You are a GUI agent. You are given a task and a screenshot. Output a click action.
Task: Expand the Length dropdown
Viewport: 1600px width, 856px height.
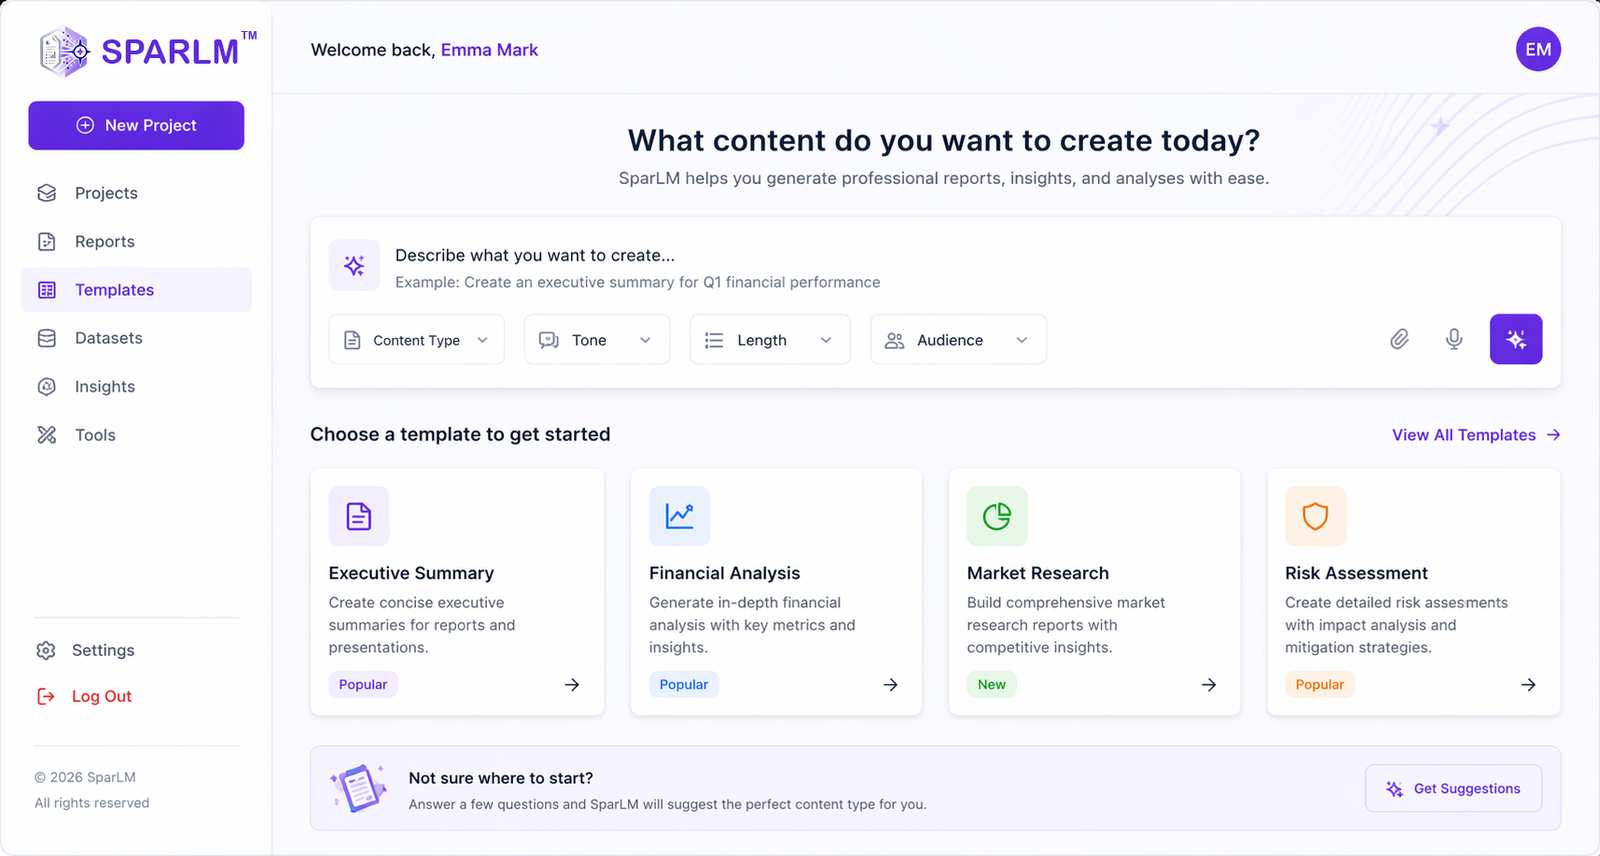pyautogui.click(x=769, y=340)
